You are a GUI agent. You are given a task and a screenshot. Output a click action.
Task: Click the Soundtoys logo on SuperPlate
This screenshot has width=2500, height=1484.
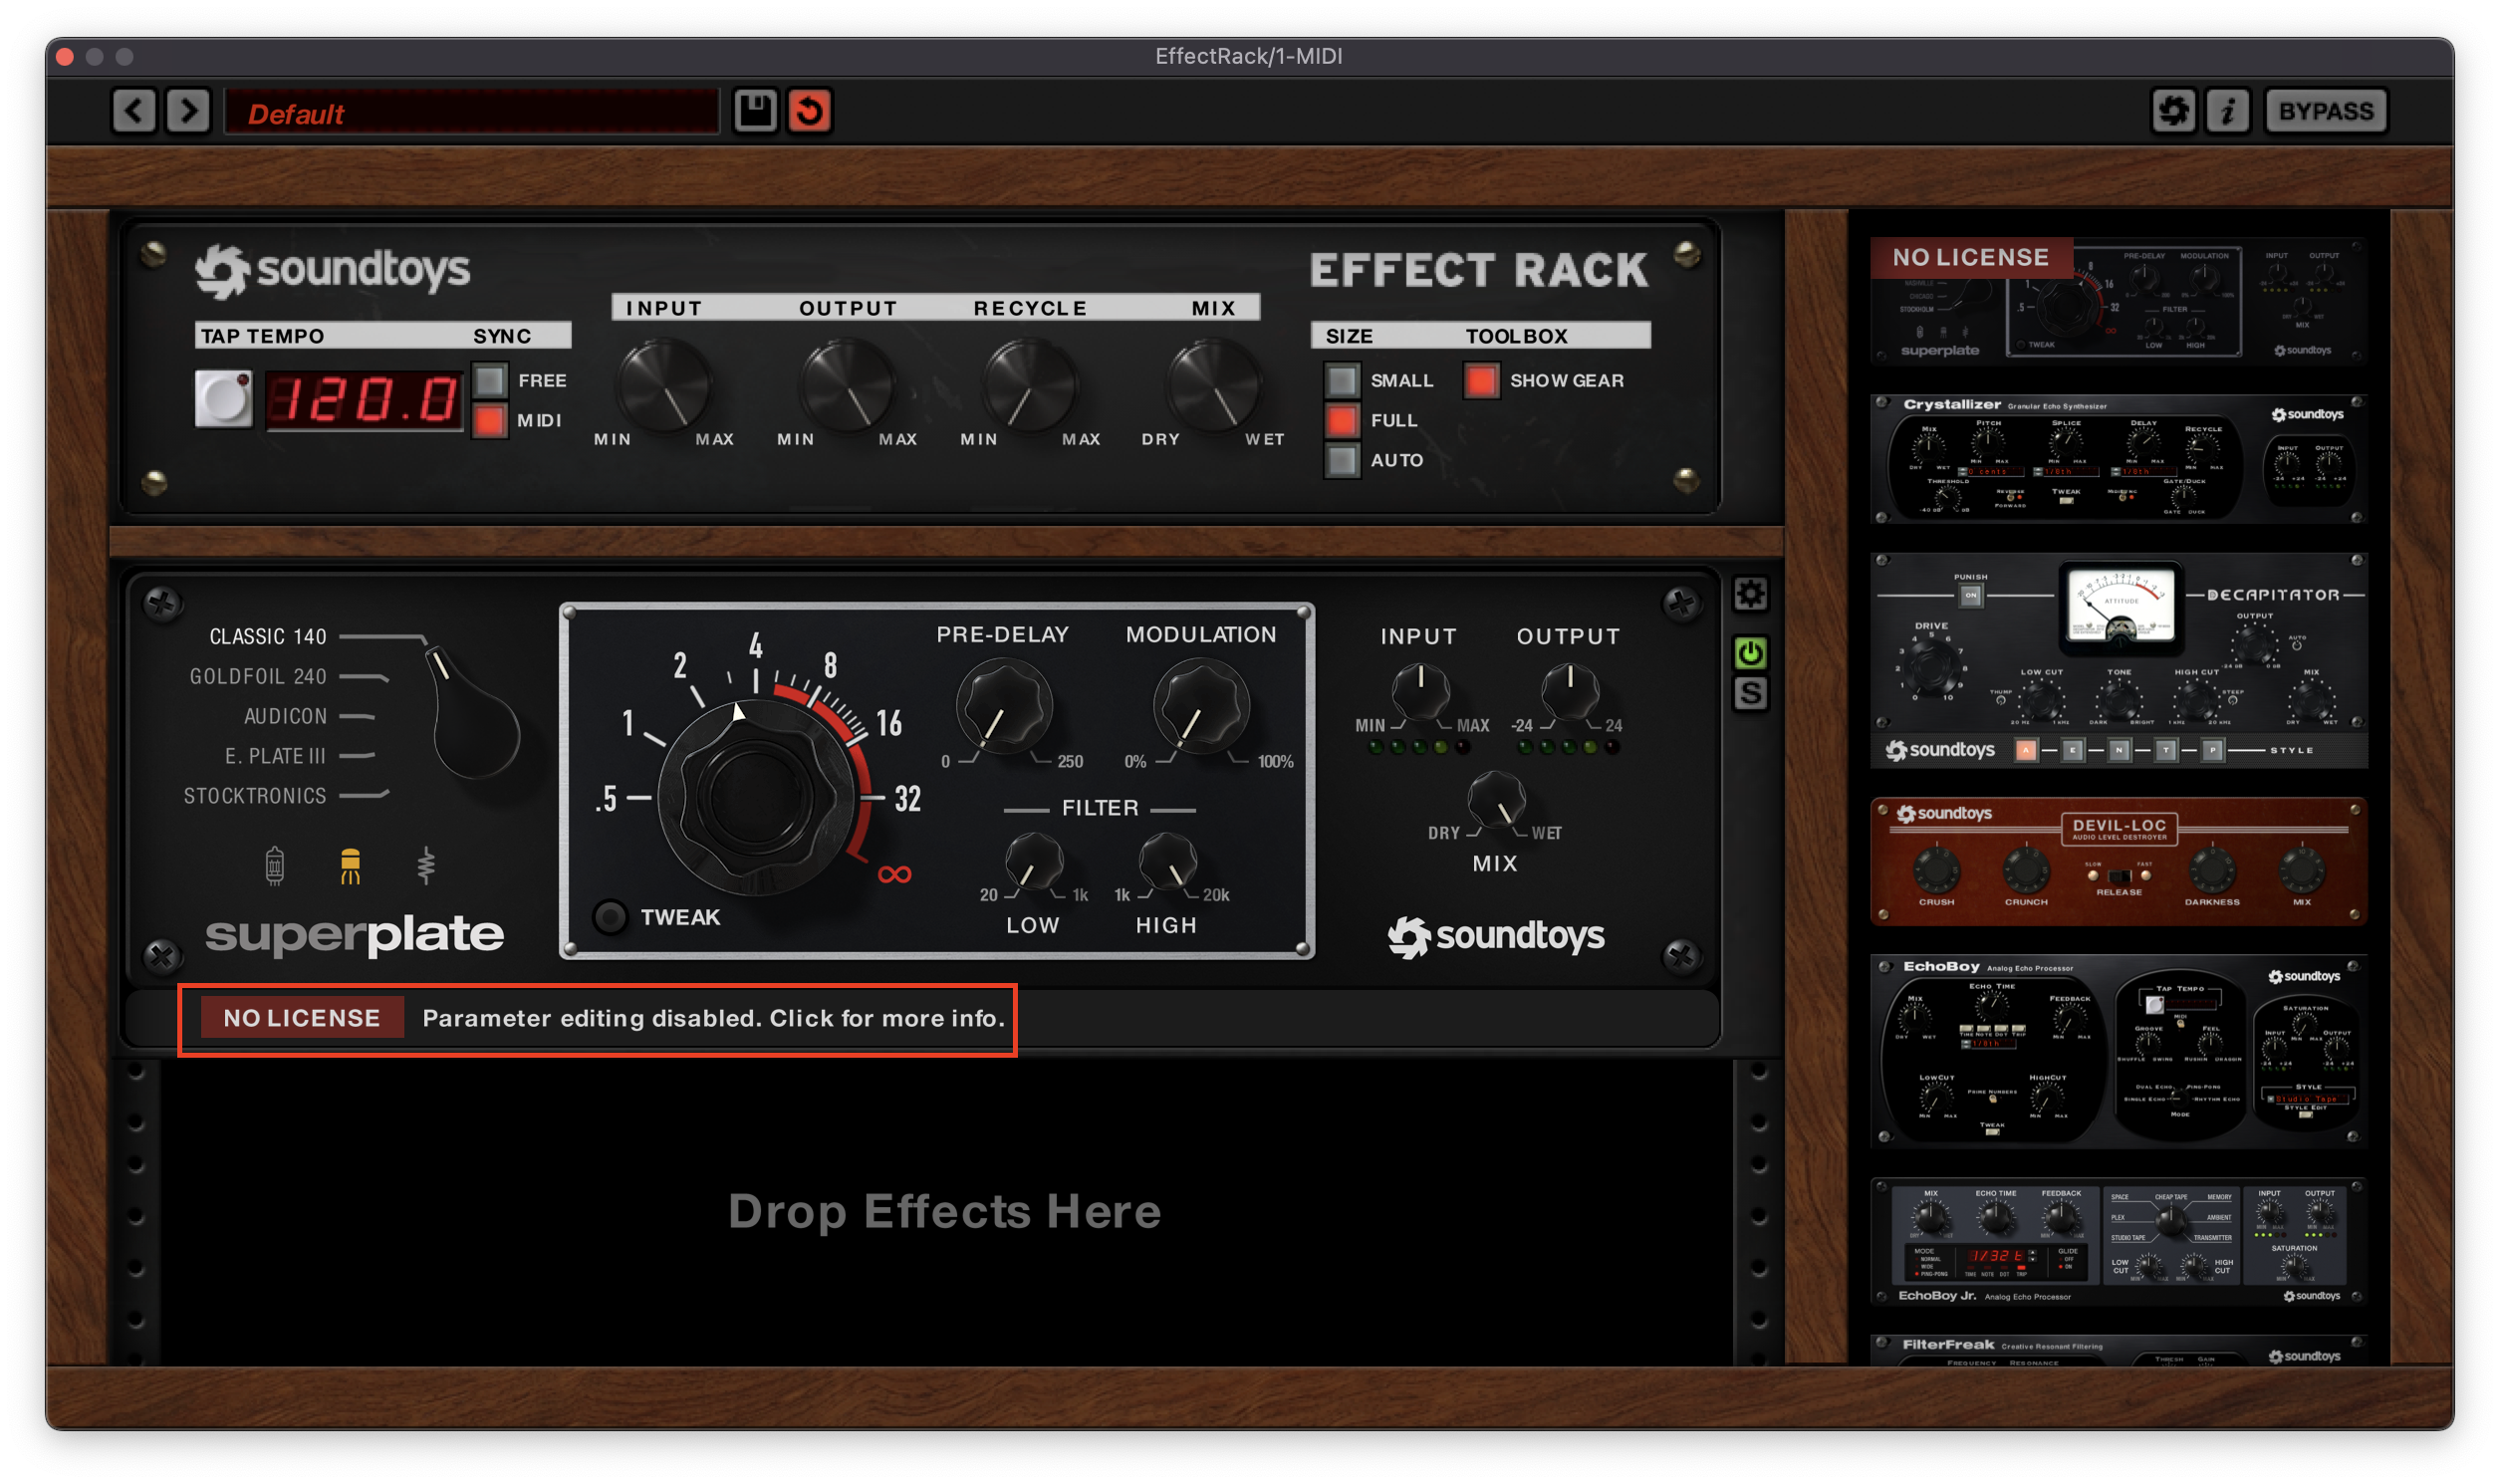[x=1497, y=936]
